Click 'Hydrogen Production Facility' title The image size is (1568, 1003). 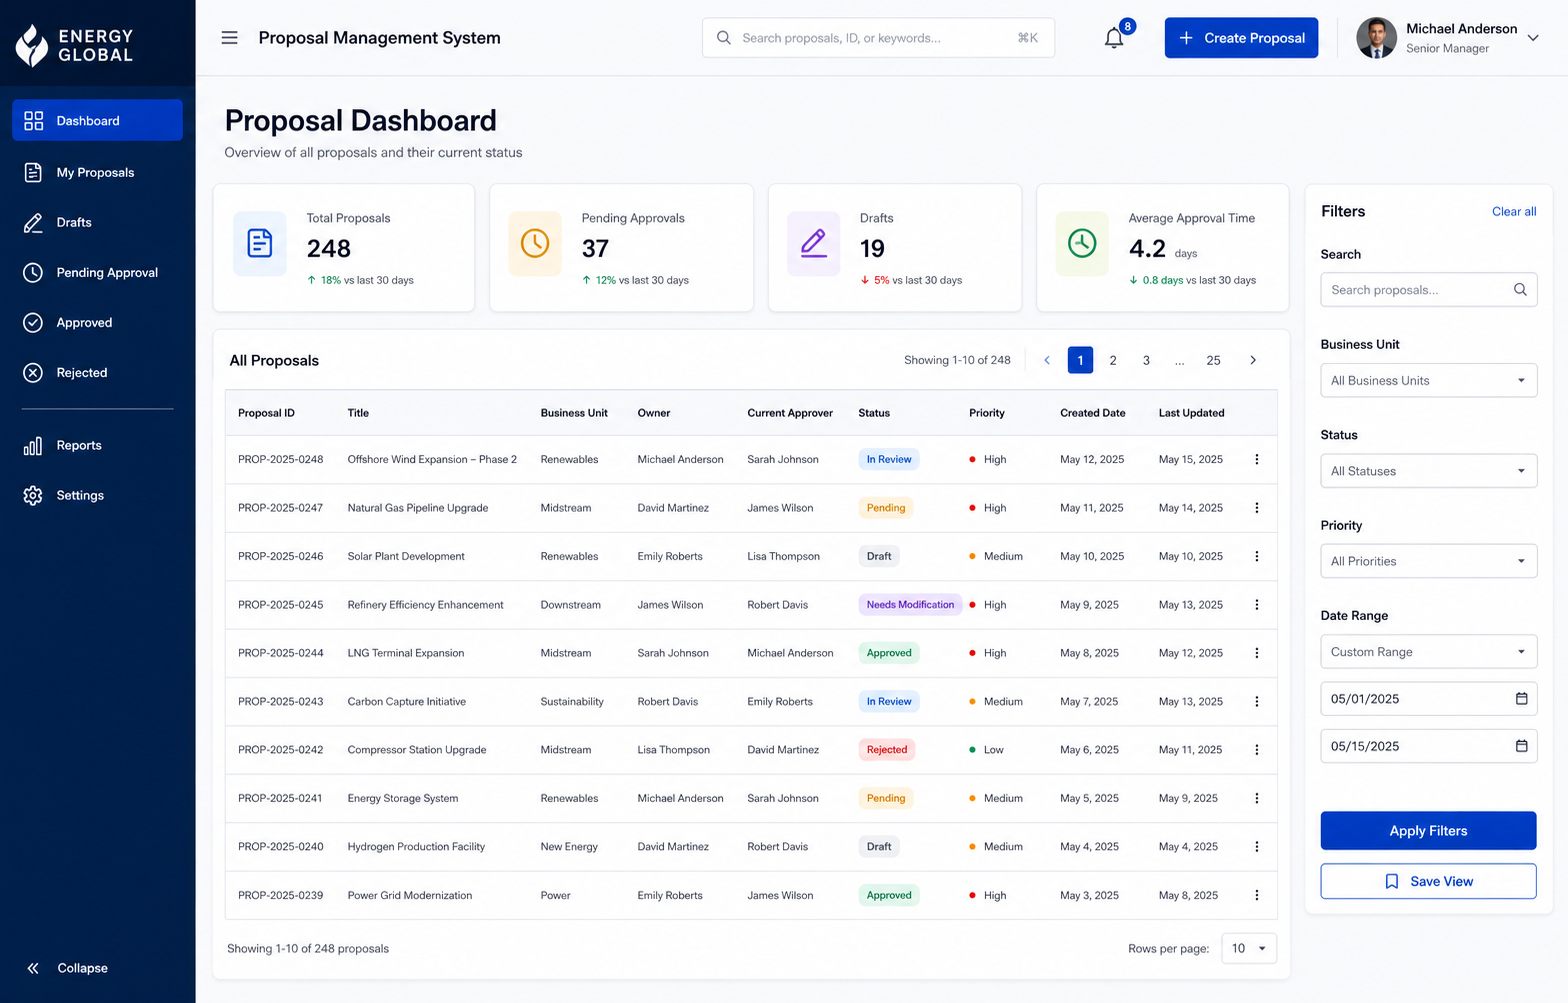[x=416, y=847]
